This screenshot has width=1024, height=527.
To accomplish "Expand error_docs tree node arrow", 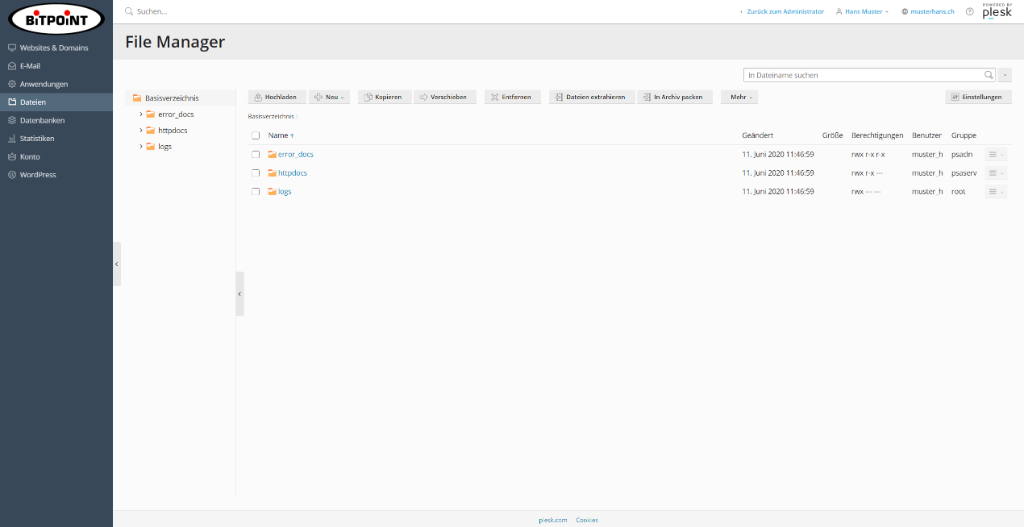I will (141, 114).
